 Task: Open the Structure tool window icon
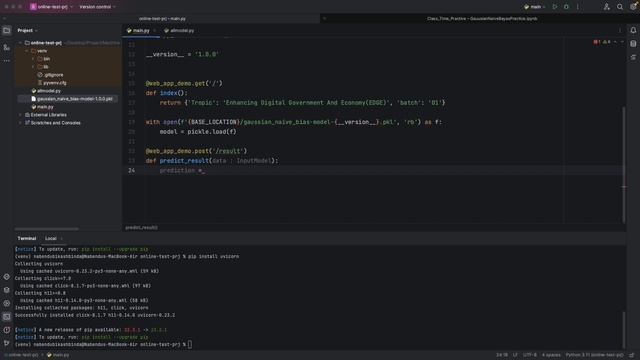(x=7, y=47)
